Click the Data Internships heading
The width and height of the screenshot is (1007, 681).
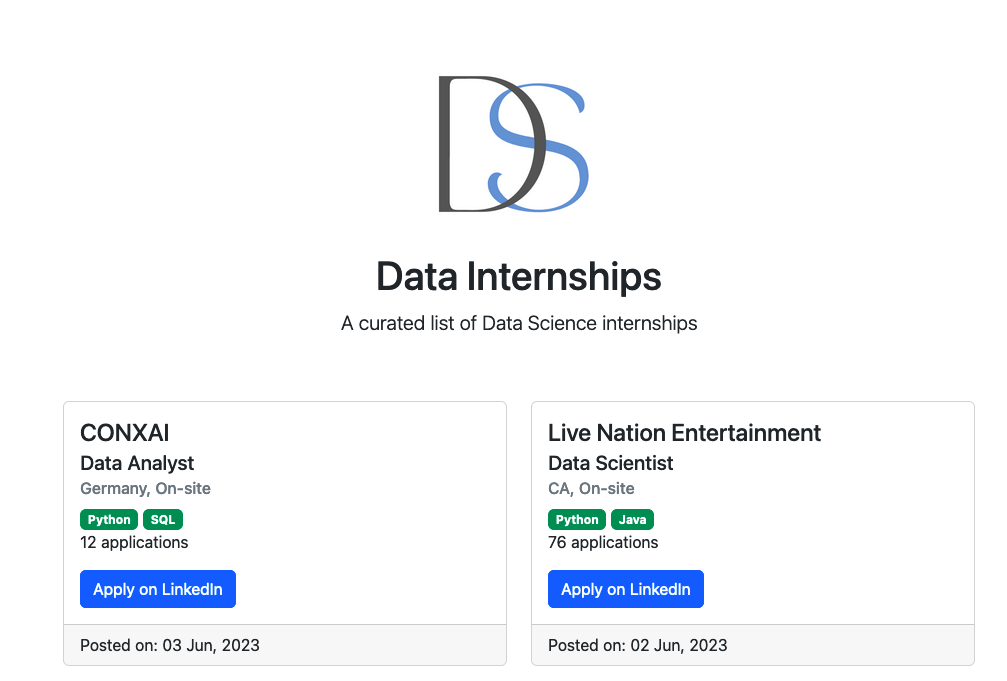pos(518,276)
